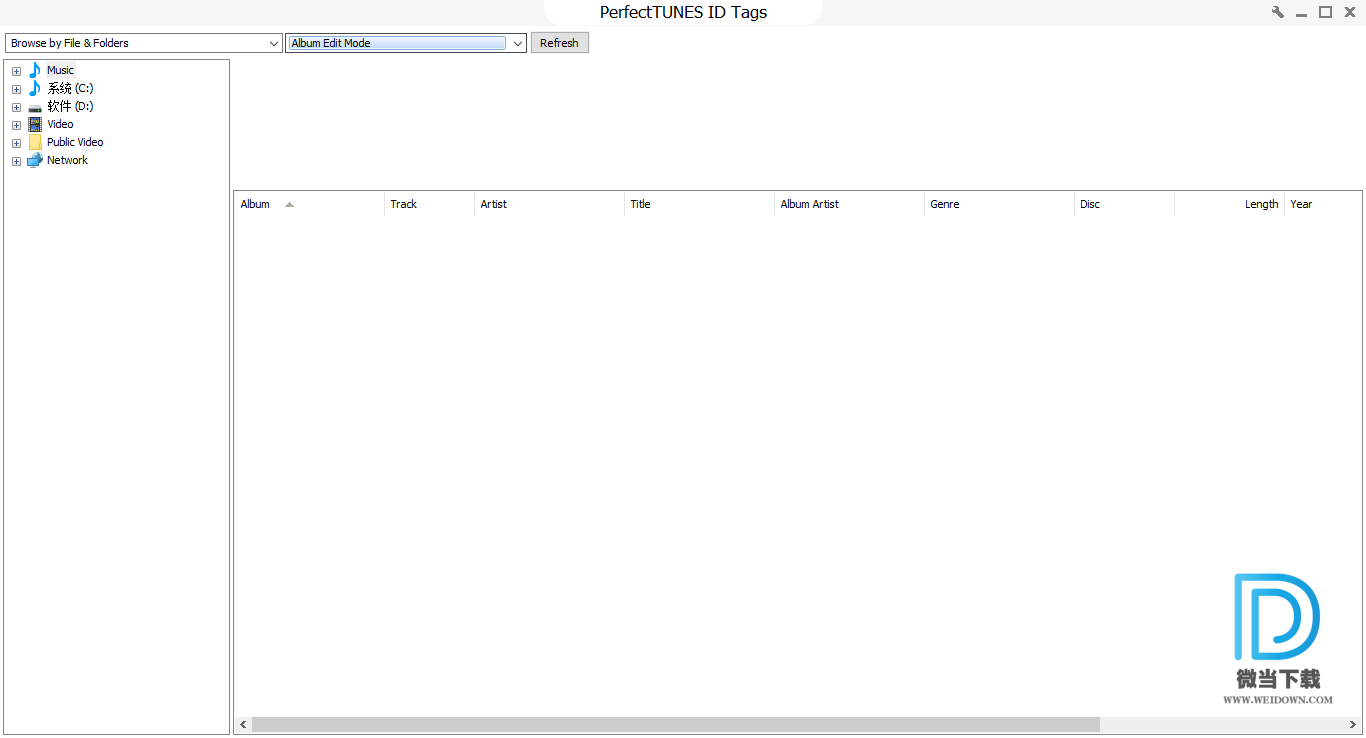1366x738 pixels.
Task: Open the wrench settings icon
Action: (1277, 12)
